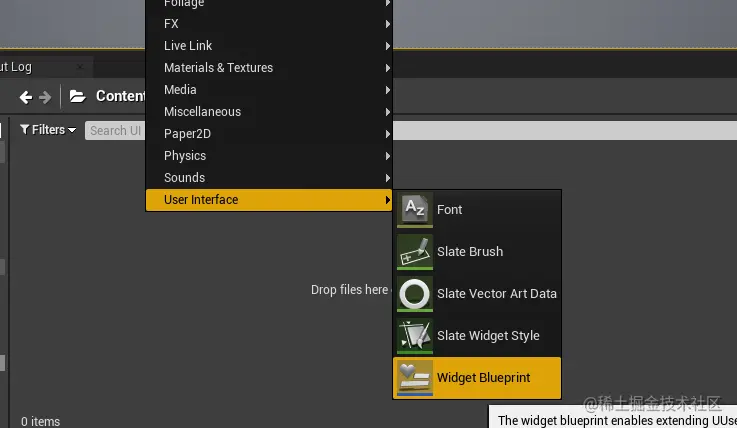
Task: Select the highlighted User Interface entry
Action: click(x=269, y=200)
